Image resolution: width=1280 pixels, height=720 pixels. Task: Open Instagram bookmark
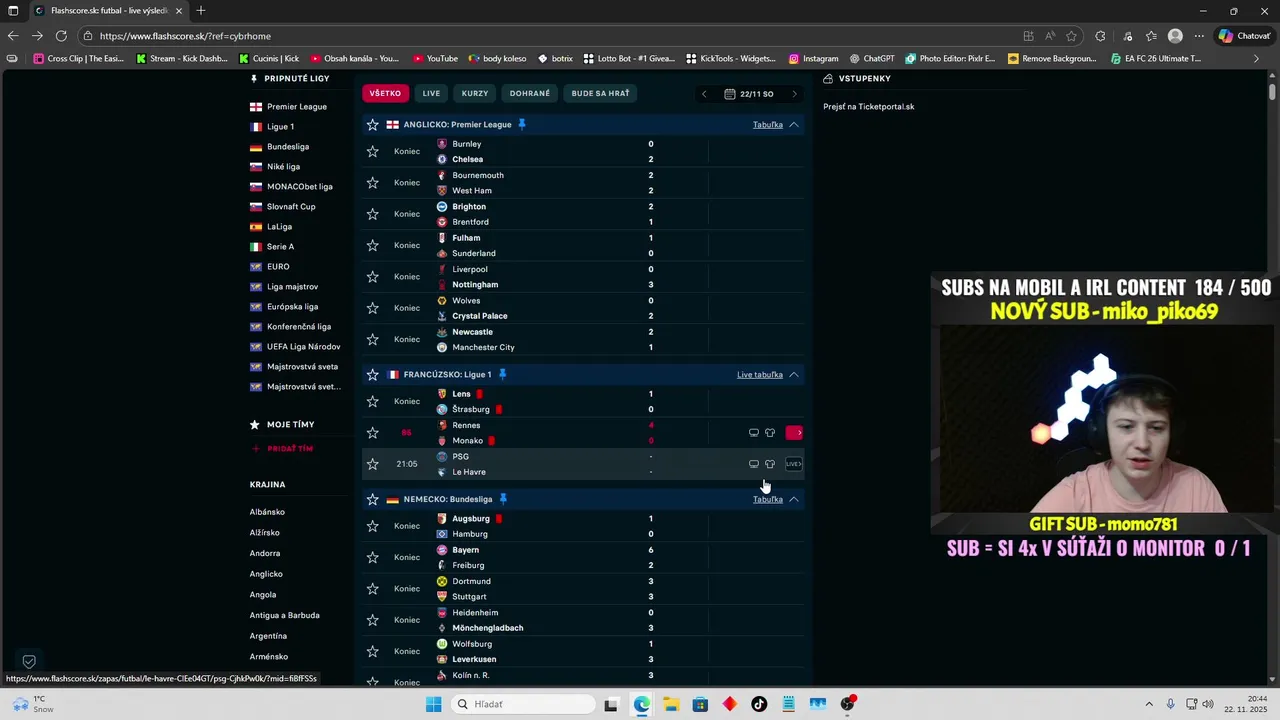(x=813, y=58)
